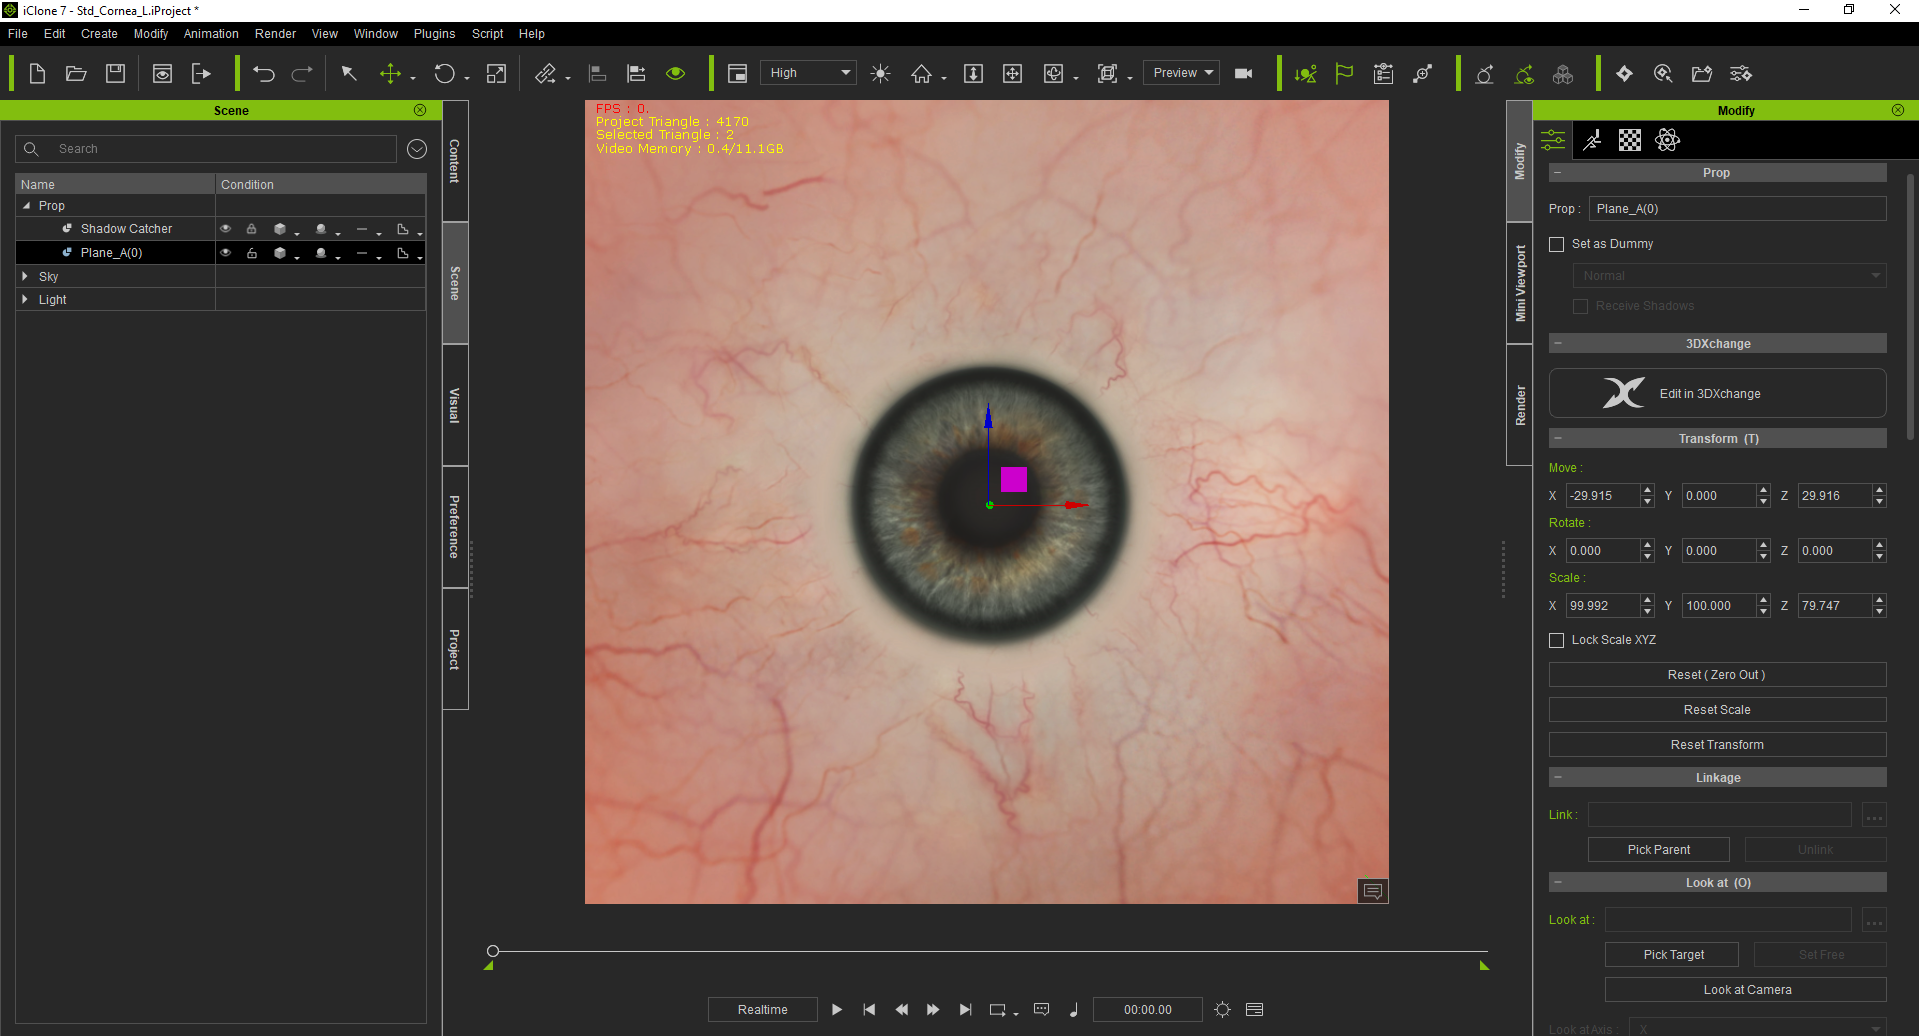Switch to the Visual side tab

455,405
